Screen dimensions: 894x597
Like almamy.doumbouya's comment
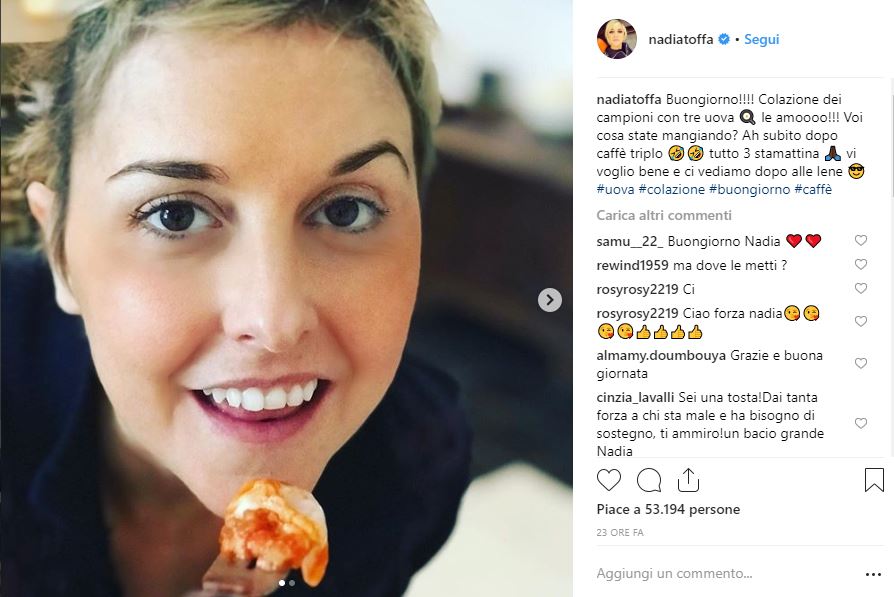[860, 364]
